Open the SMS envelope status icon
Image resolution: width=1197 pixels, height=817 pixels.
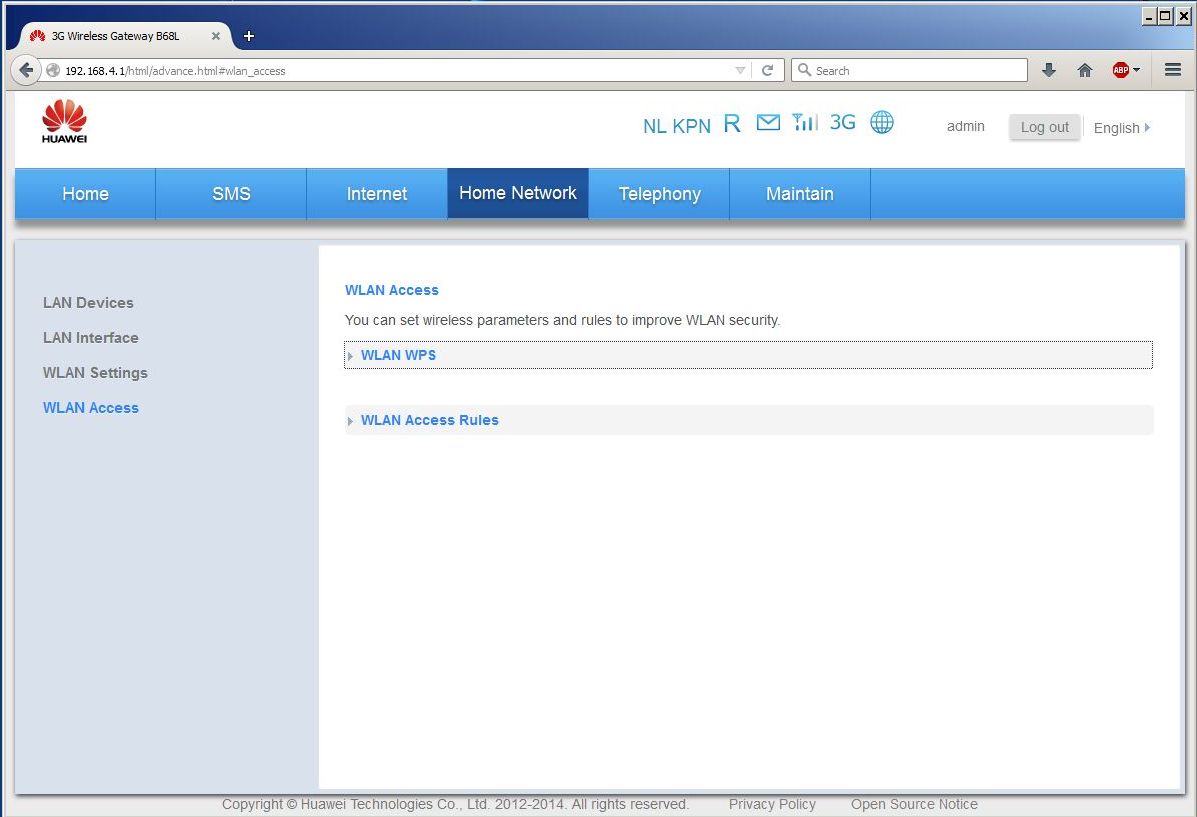tap(768, 123)
